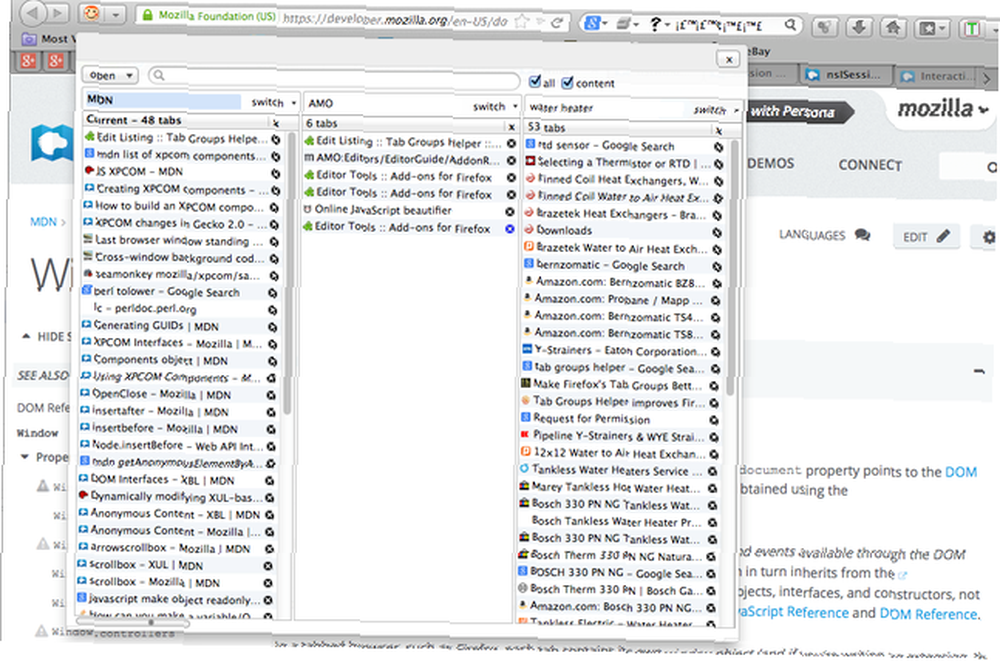The image size is (1000, 661).
Task: Click the panel search input field
Action: point(334,77)
